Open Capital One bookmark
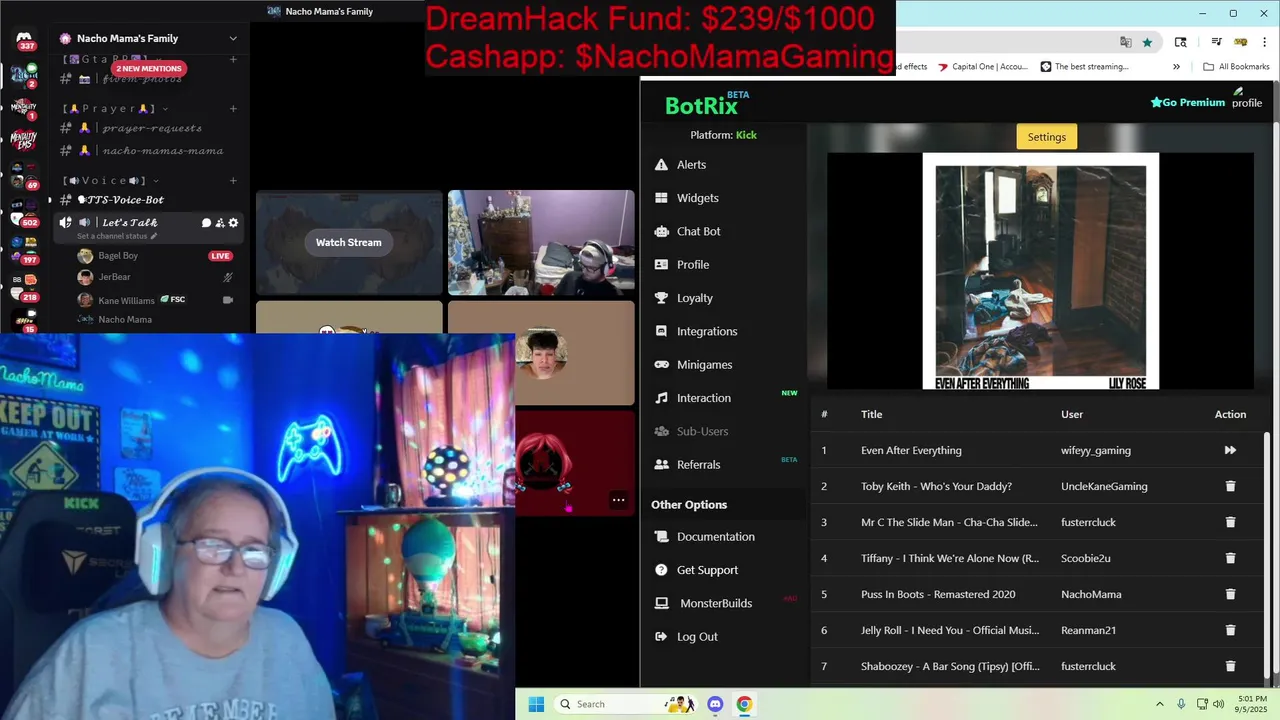 (982, 67)
